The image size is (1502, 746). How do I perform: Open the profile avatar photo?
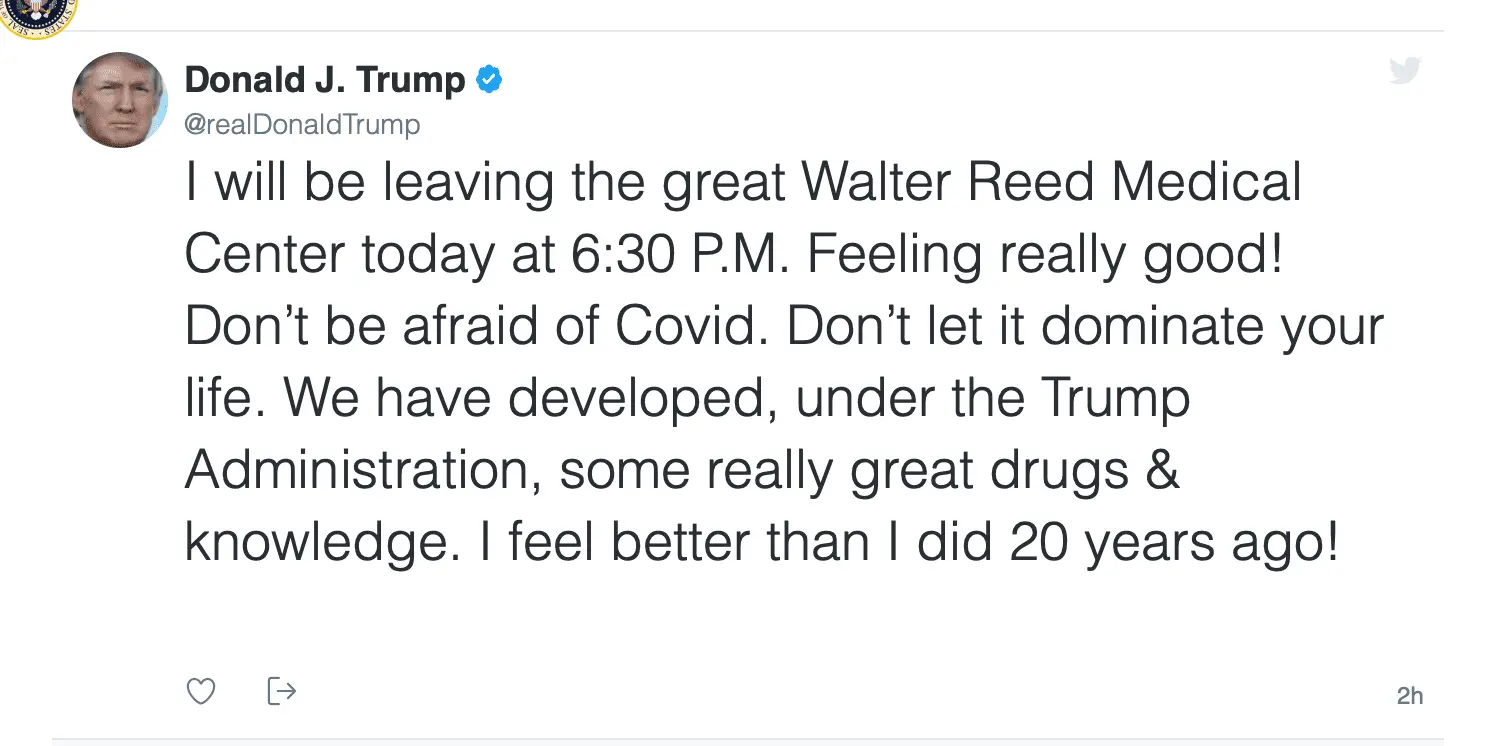click(x=120, y=100)
